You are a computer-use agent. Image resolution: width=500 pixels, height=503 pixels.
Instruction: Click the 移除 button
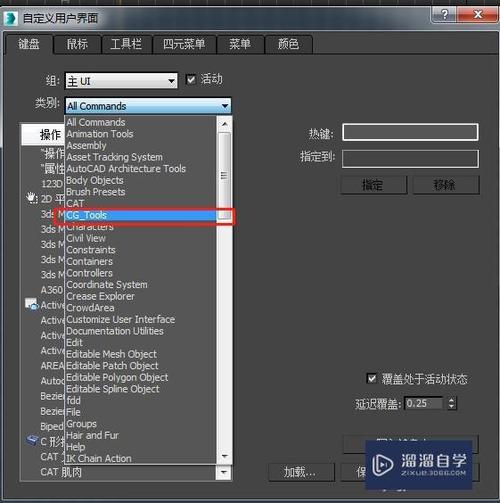coord(446,185)
